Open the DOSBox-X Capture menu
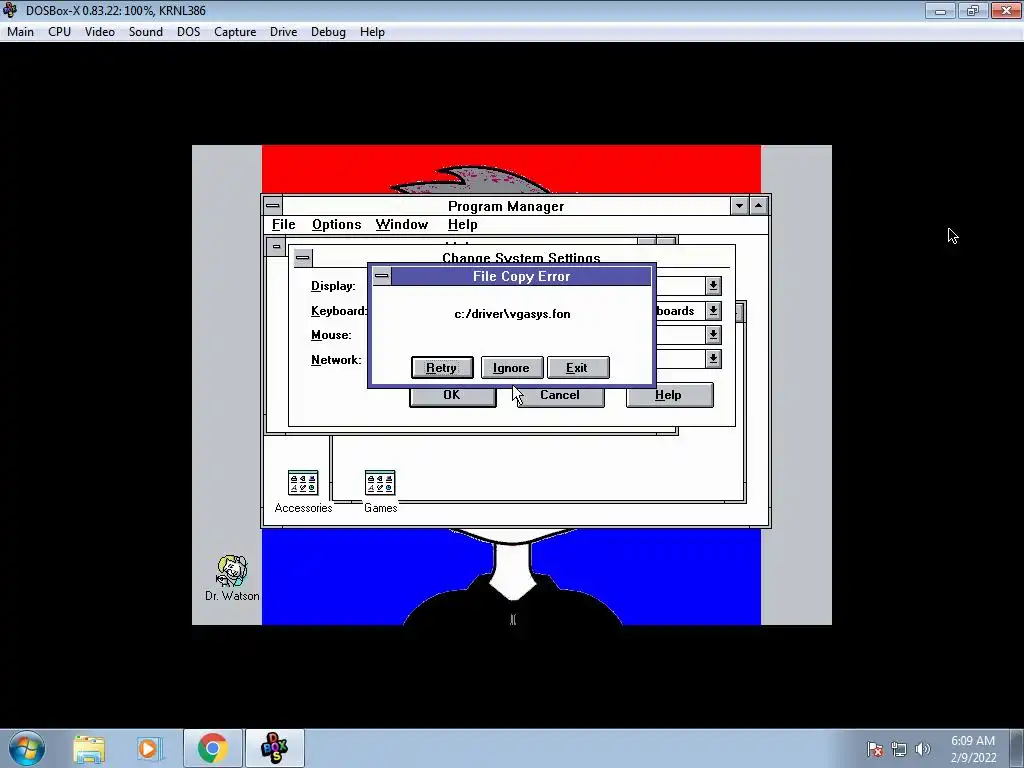 [235, 32]
